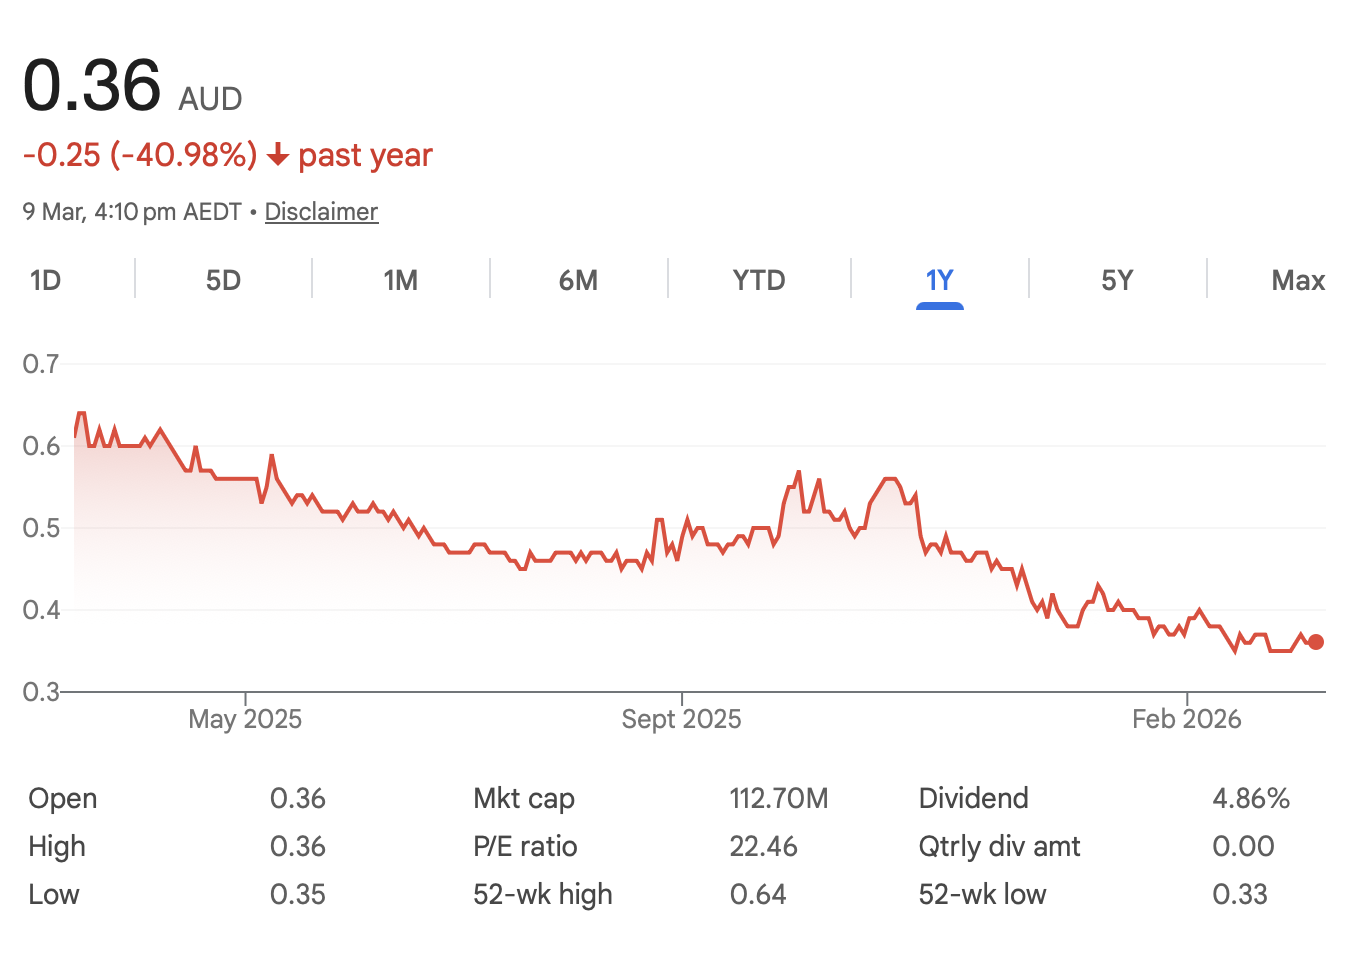Select the active 1Y tab
This screenshot has width=1352, height=954.
pyautogui.click(x=939, y=280)
